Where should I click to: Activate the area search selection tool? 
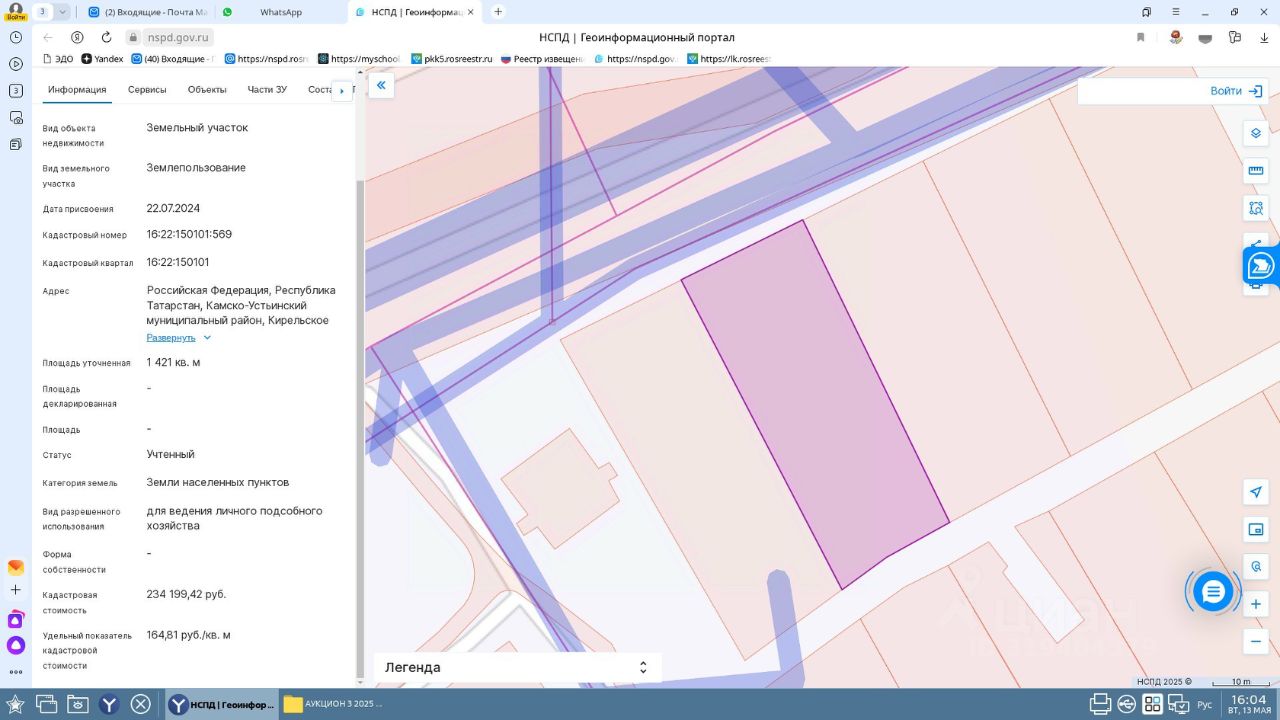(1256, 208)
